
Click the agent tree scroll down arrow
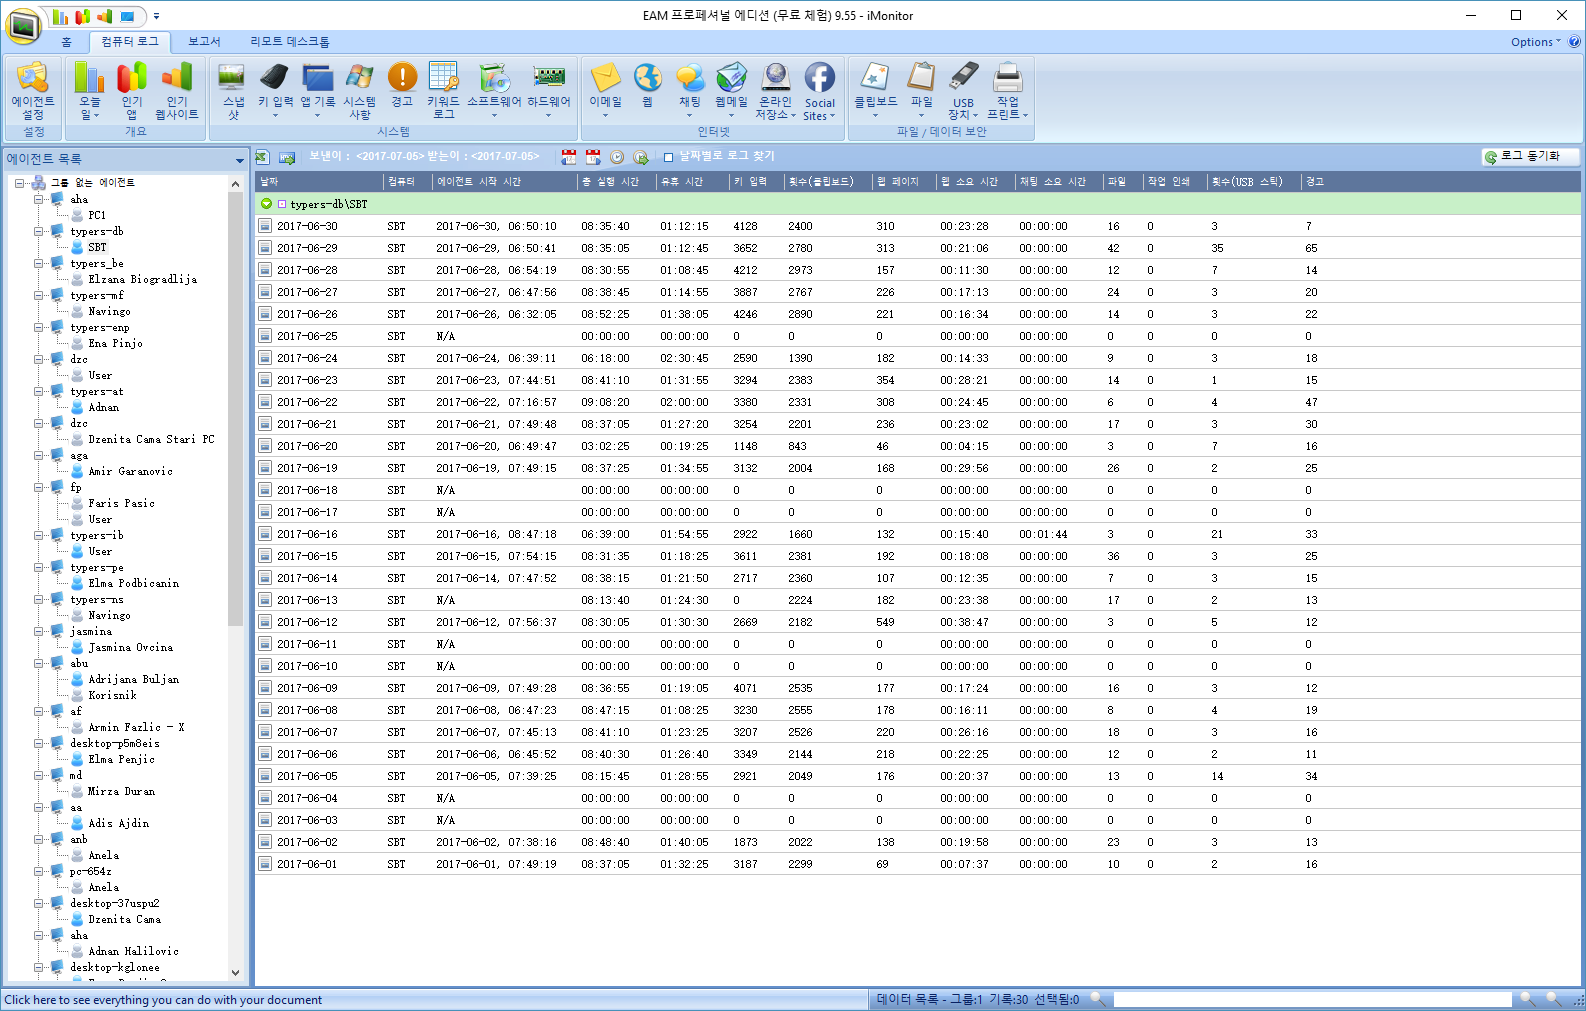click(x=235, y=972)
